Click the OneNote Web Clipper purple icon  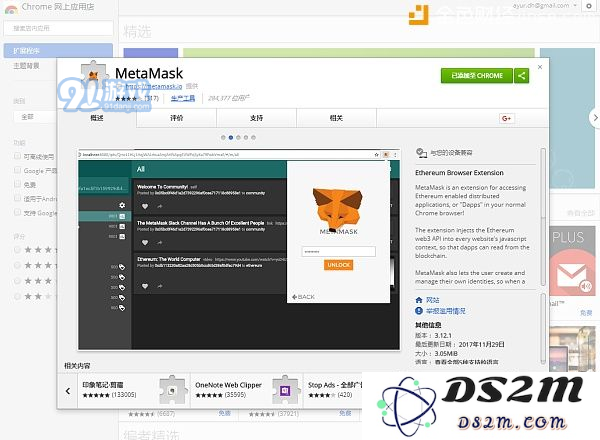point(285,391)
